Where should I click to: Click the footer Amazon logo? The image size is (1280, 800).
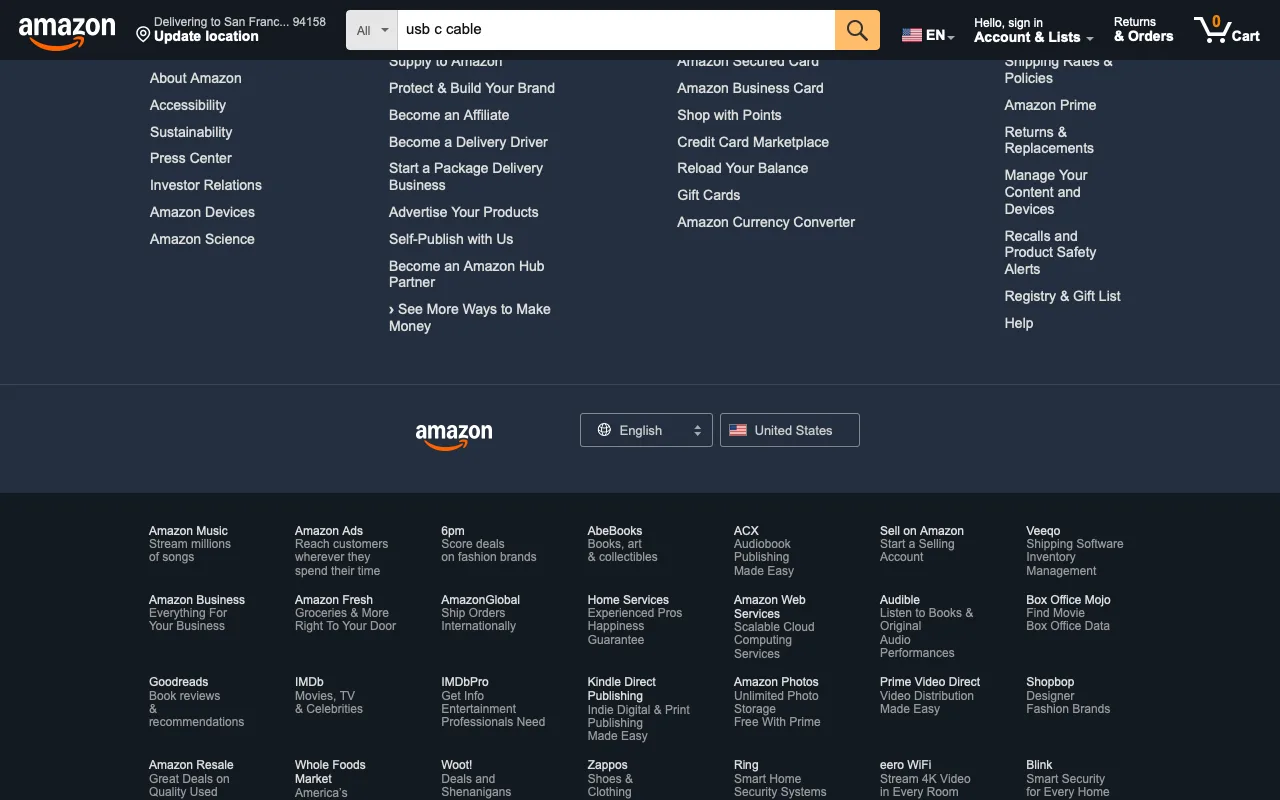pyautogui.click(x=454, y=435)
